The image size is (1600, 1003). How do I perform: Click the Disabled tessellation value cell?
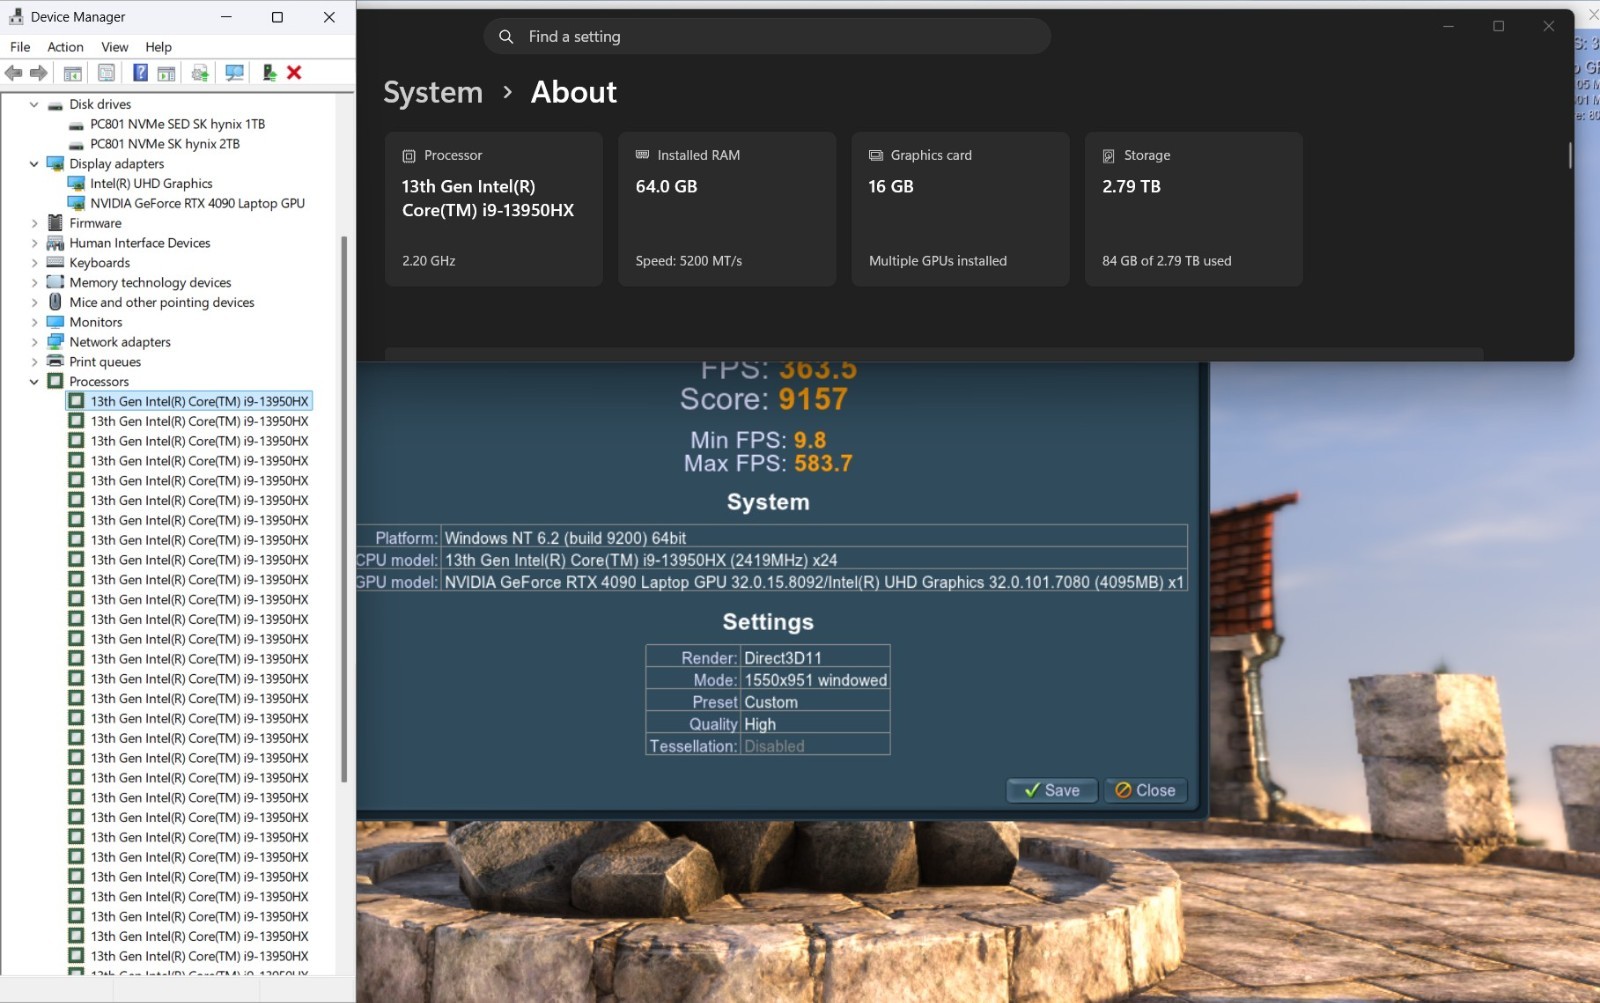coord(815,746)
